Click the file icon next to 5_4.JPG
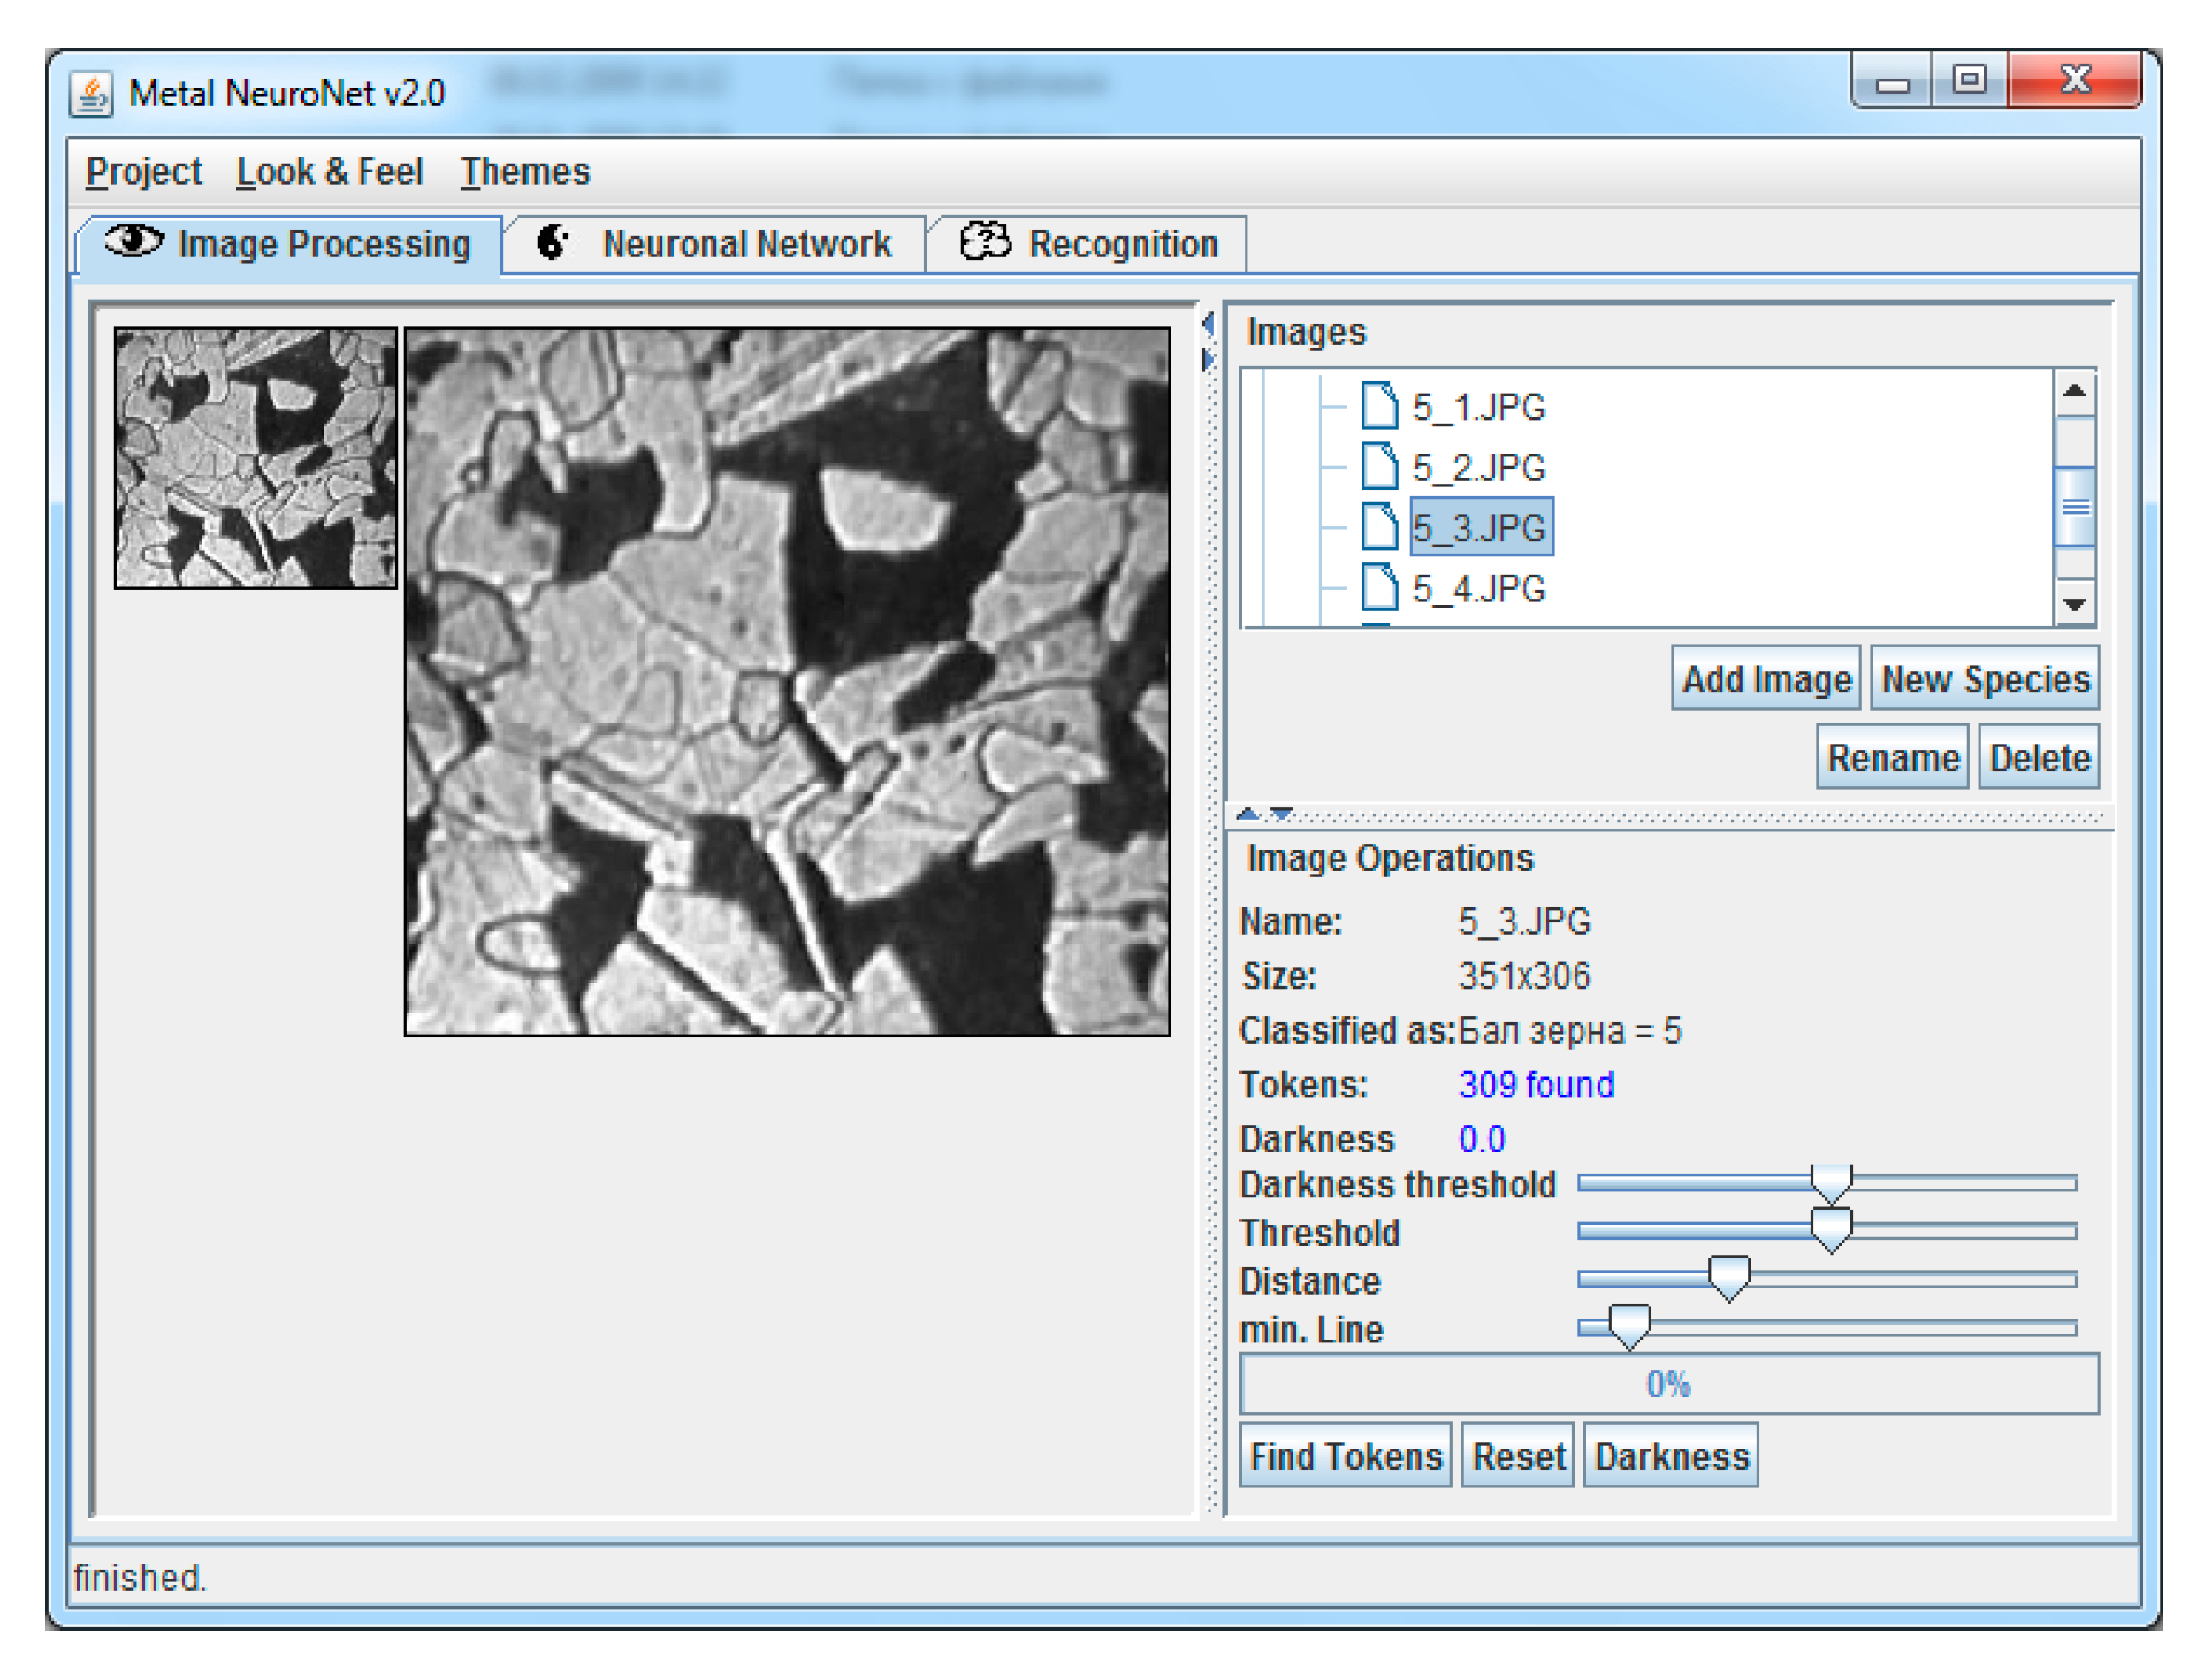The width and height of the screenshot is (2212, 1667). pyautogui.click(x=1379, y=588)
